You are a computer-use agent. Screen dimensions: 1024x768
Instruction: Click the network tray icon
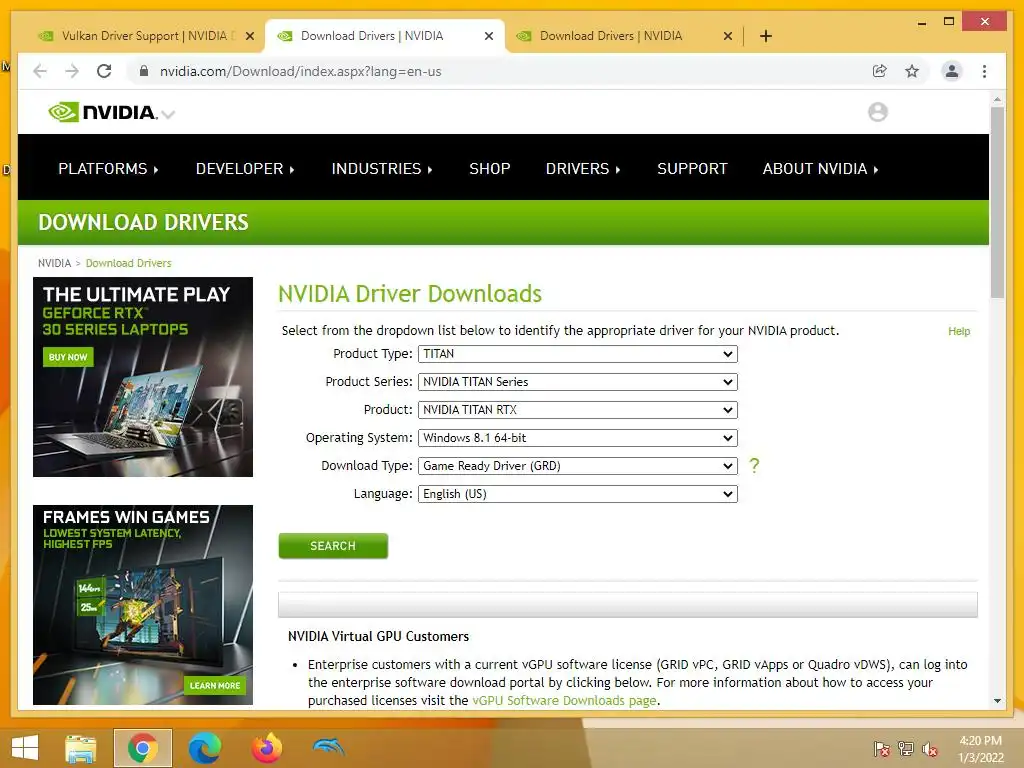pos(905,749)
